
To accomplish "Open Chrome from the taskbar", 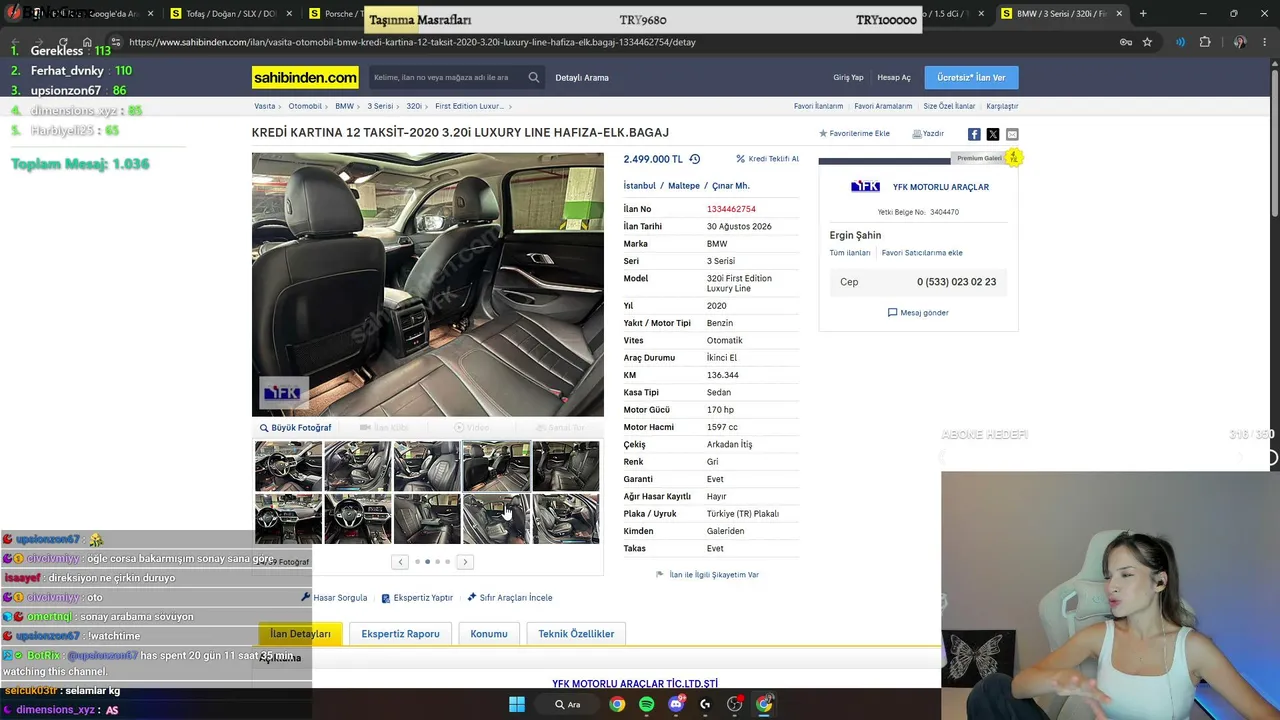I will click(x=617, y=704).
